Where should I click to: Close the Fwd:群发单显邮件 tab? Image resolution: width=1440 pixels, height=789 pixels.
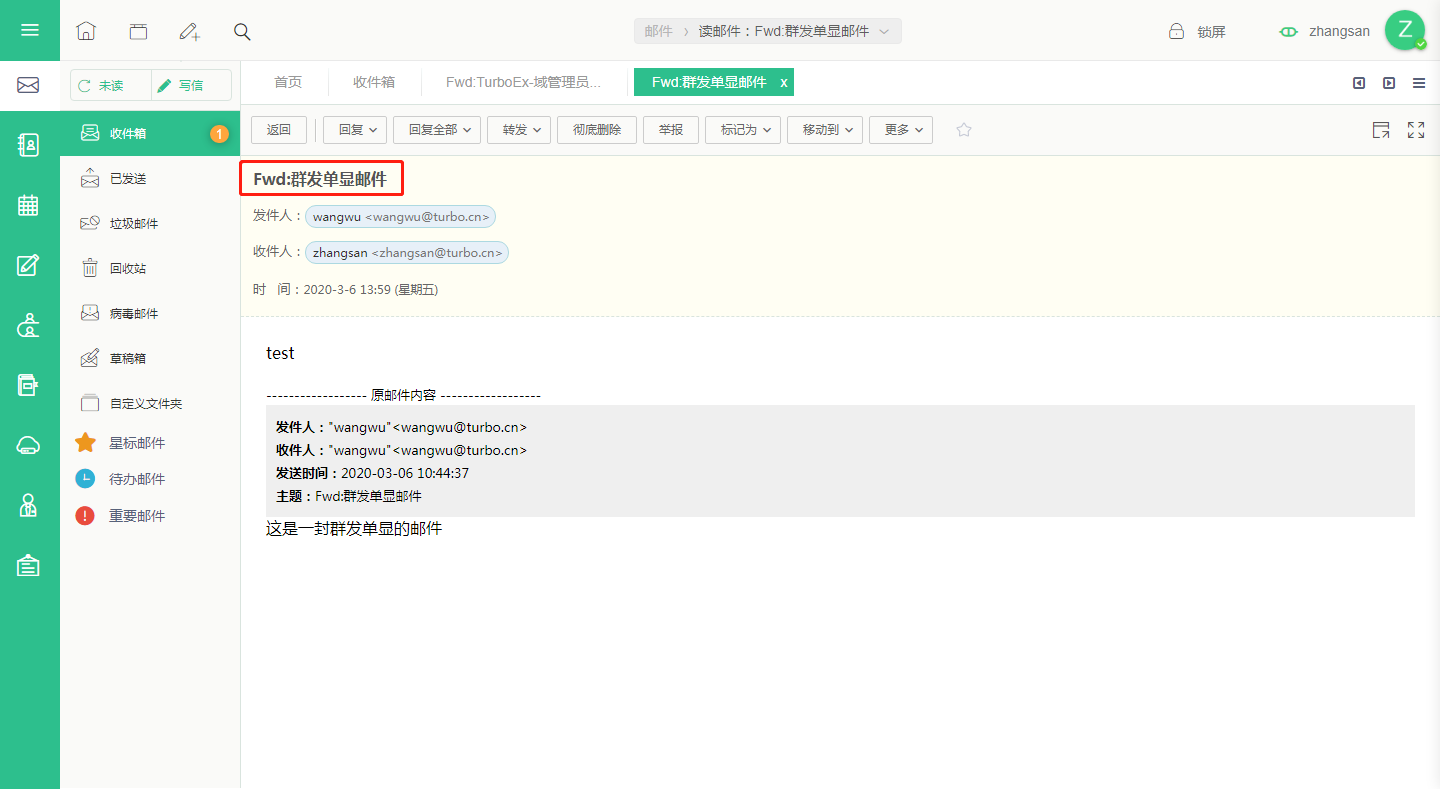click(784, 82)
